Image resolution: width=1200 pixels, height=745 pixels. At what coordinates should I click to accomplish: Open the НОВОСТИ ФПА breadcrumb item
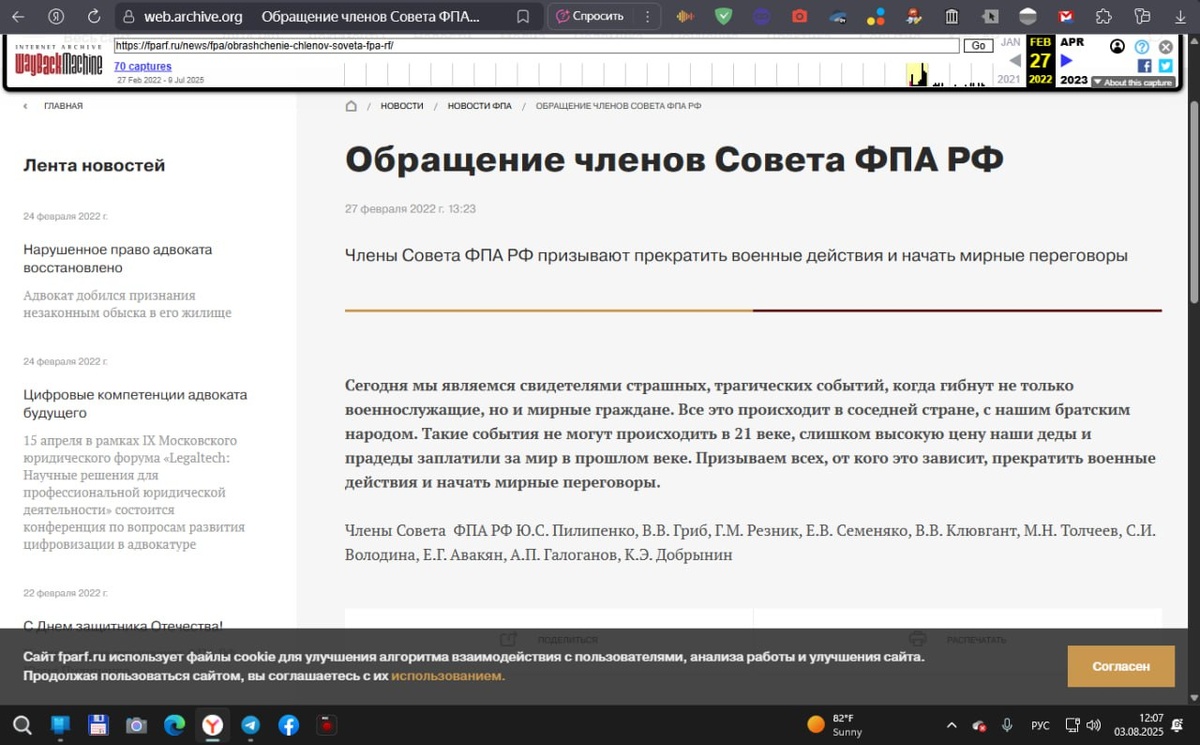(x=479, y=106)
